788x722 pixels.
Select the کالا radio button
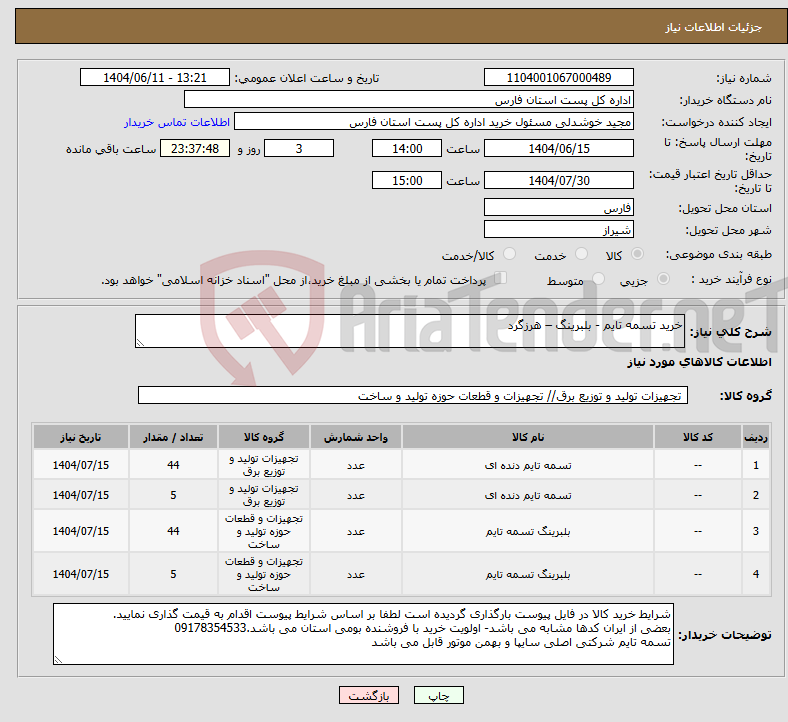point(637,254)
